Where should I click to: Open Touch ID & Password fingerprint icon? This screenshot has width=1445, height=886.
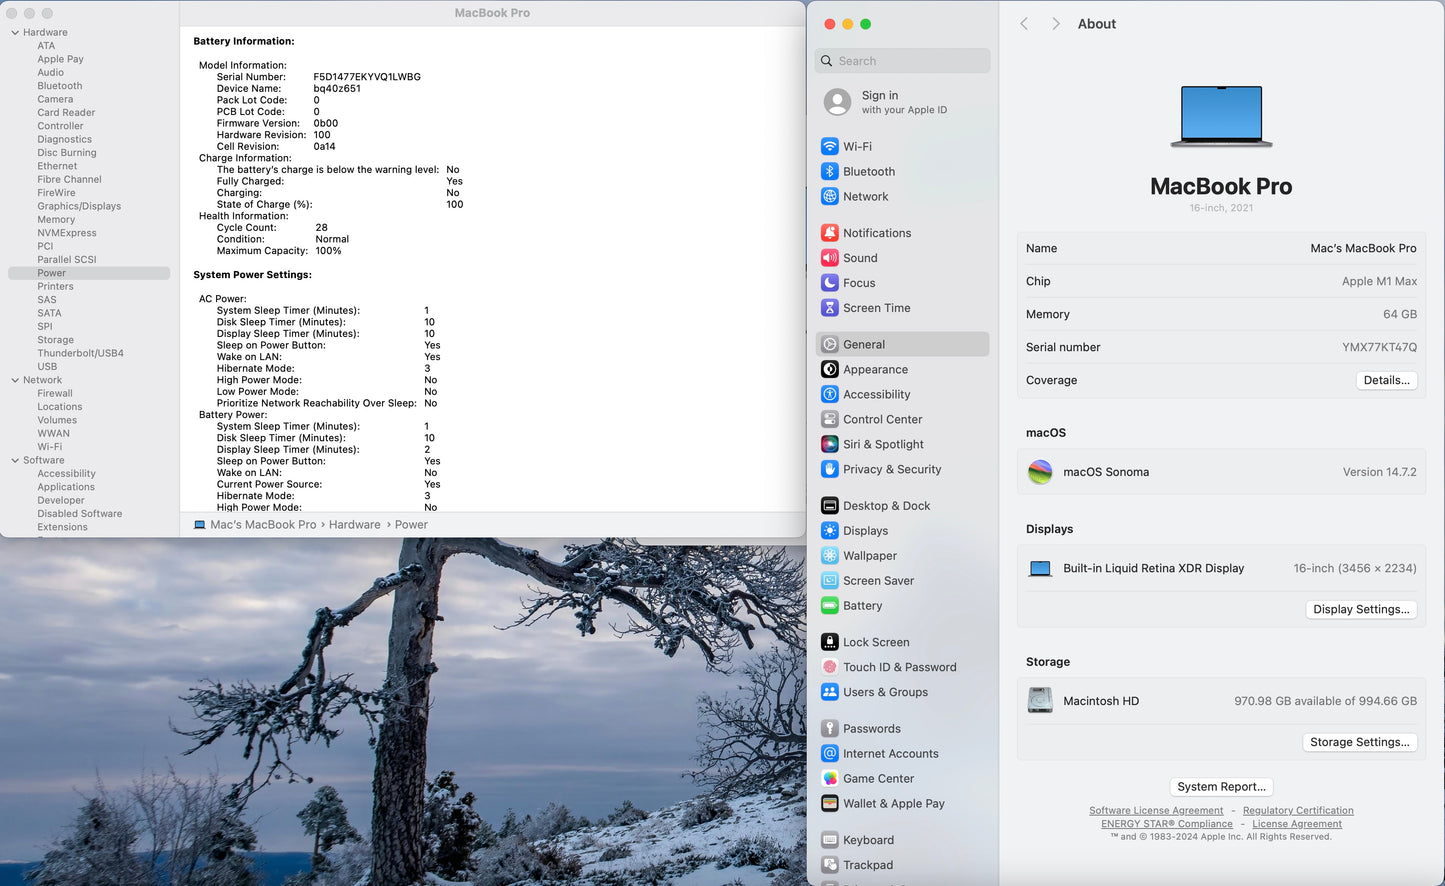tap(829, 667)
